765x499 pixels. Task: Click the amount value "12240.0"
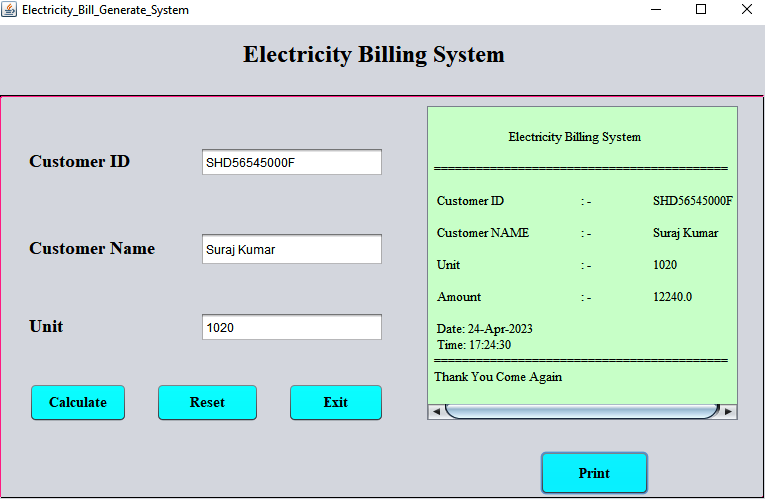[x=672, y=297]
